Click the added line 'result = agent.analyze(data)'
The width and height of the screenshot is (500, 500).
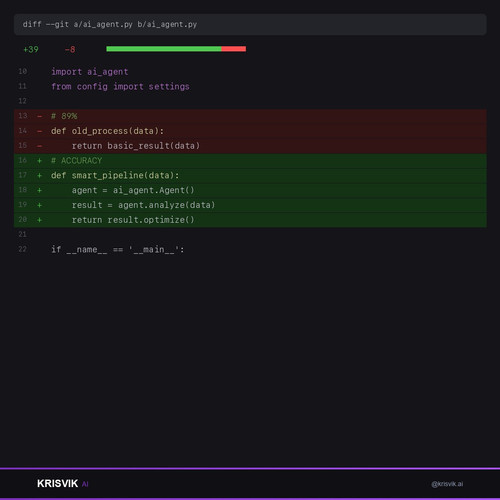point(143,205)
